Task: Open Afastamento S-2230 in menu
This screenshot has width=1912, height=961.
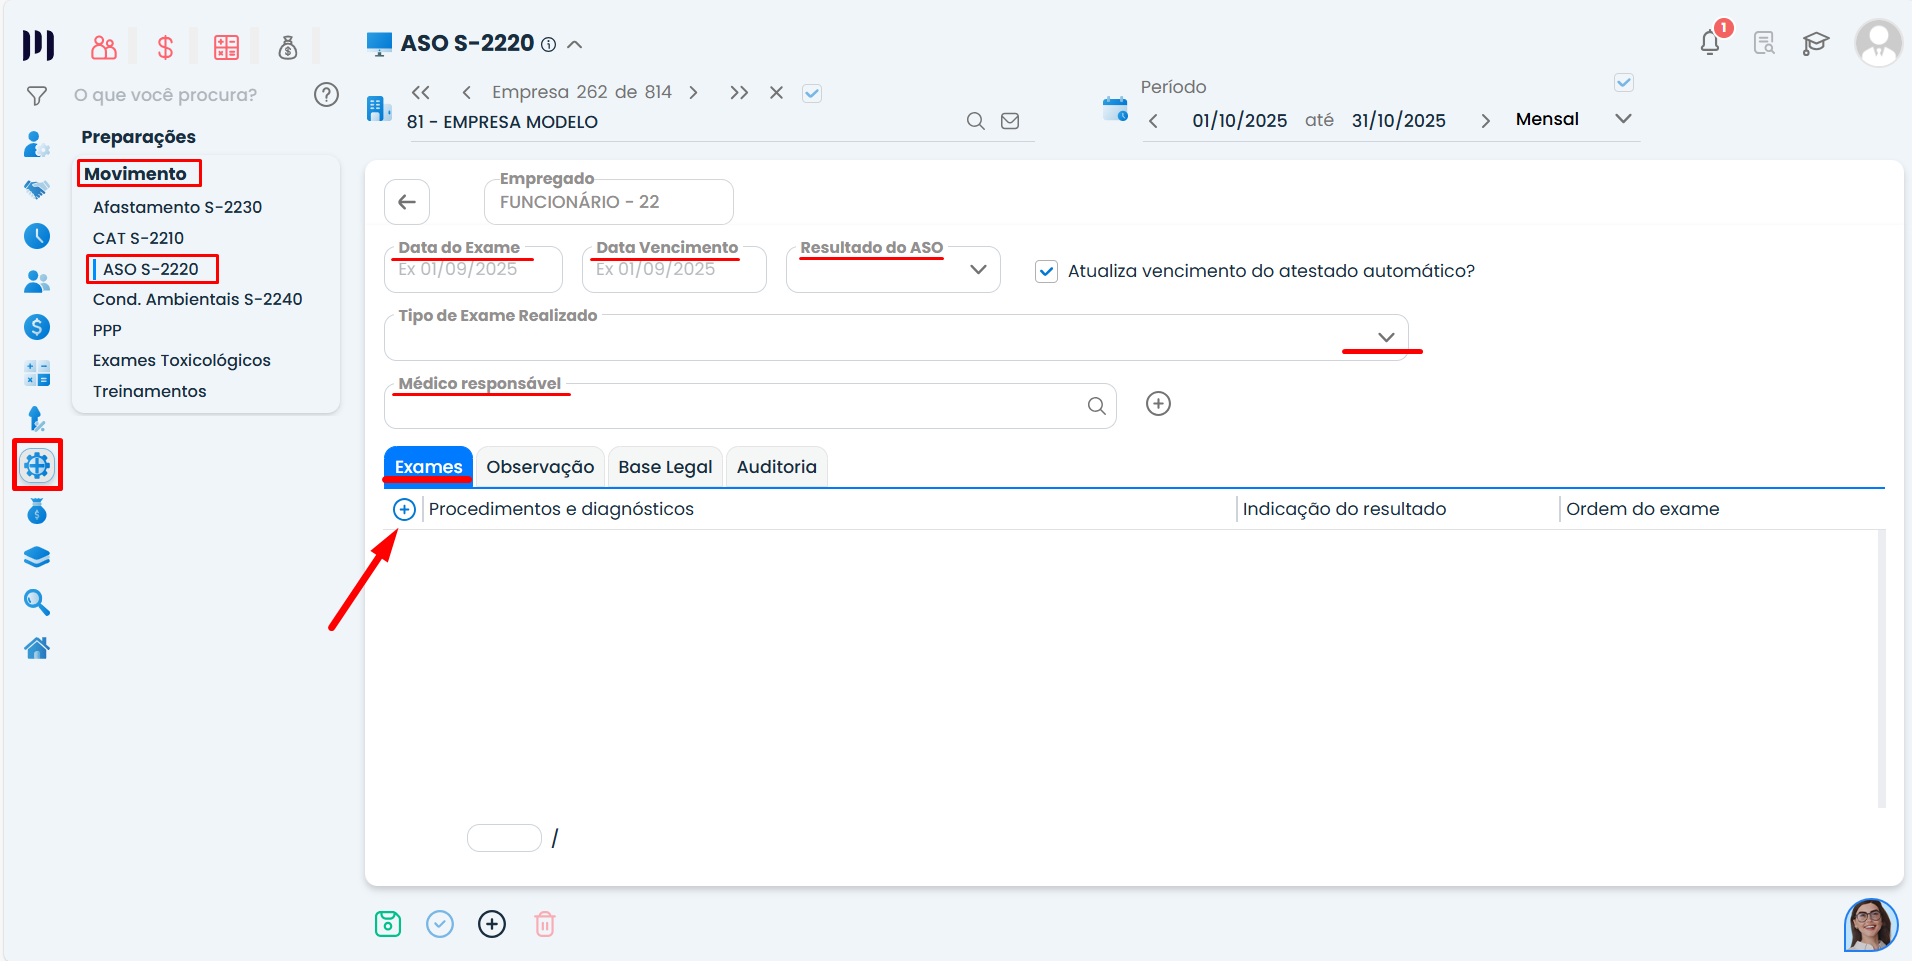Action: (177, 207)
